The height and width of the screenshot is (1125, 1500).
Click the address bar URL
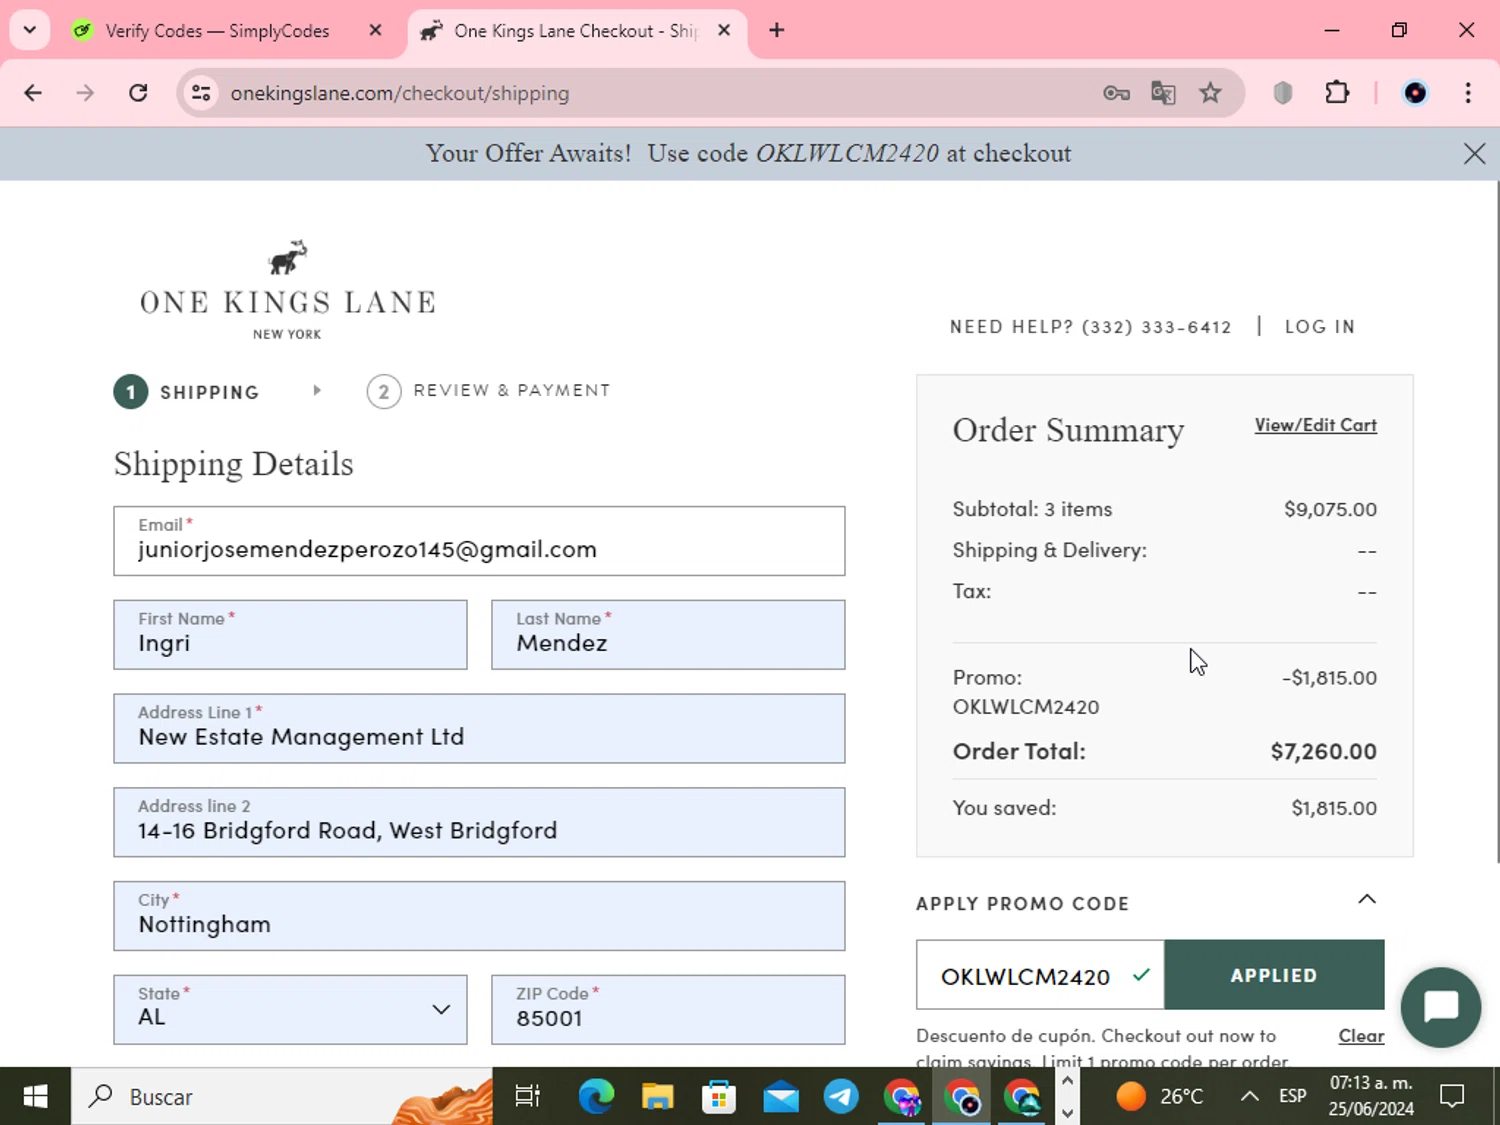pyautogui.click(x=400, y=93)
